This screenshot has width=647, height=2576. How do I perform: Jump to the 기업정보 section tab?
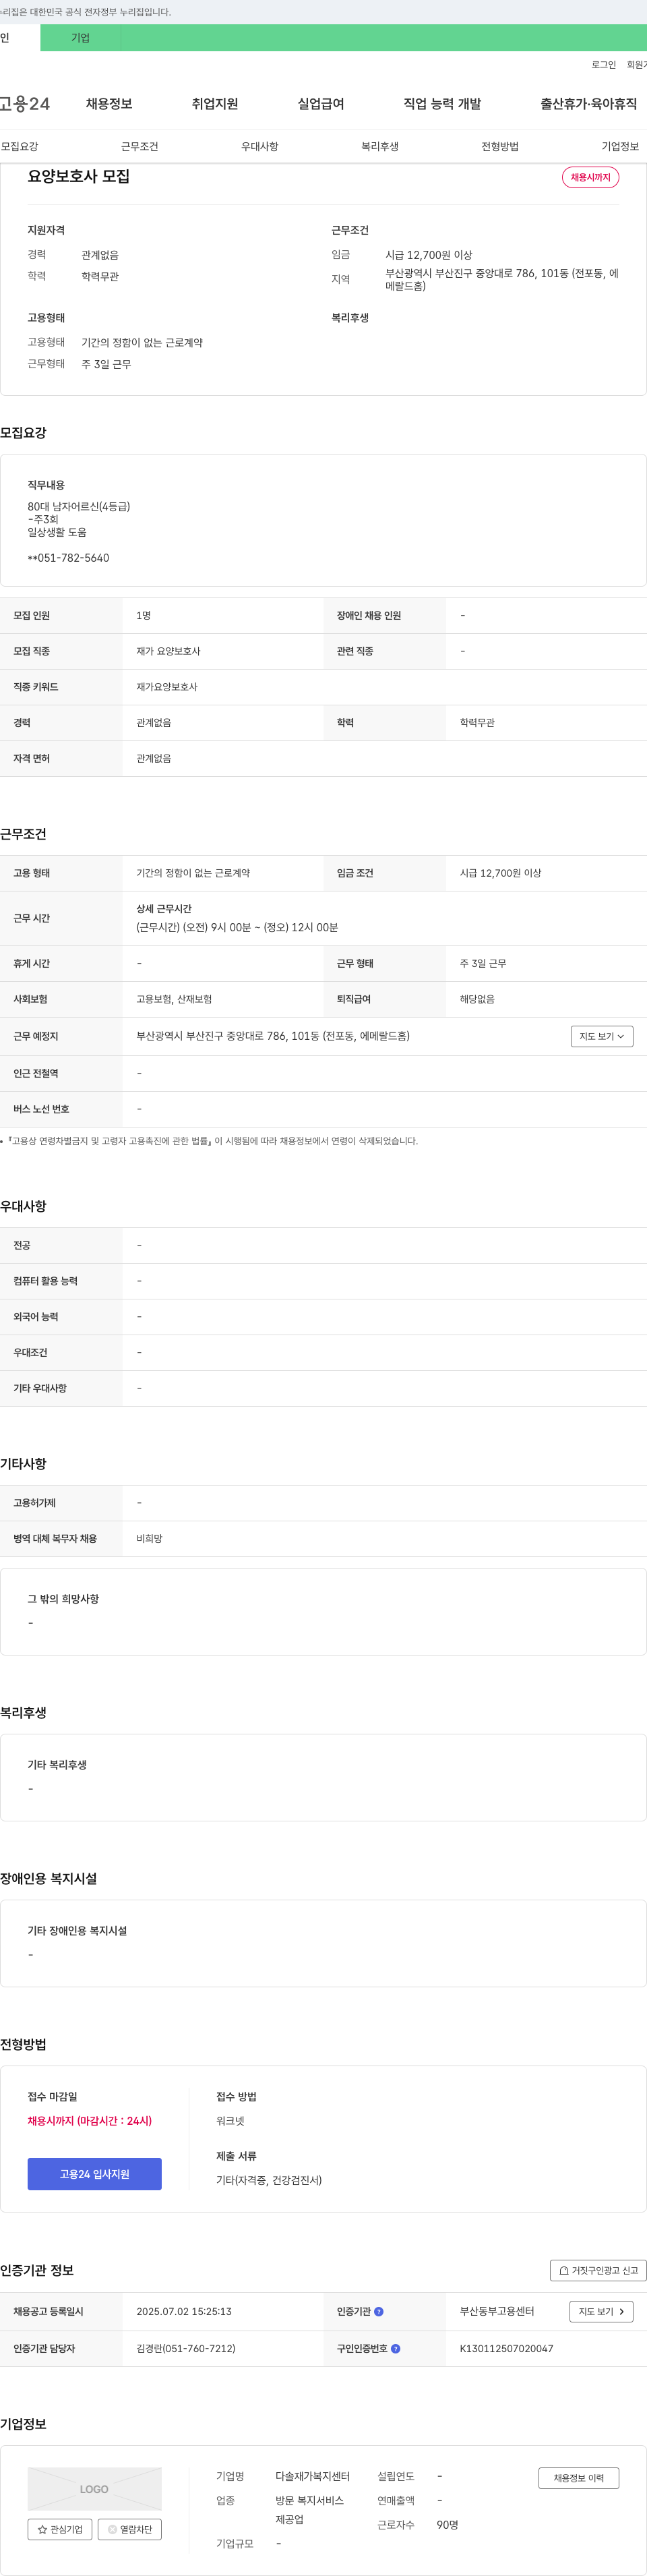[620, 146]
